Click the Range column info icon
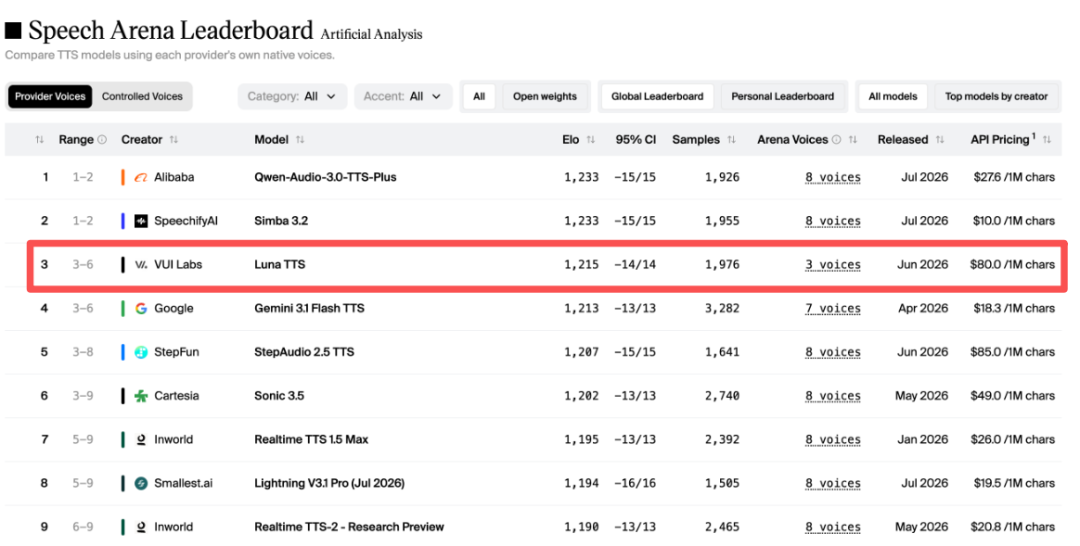 (x=102, y=140)
